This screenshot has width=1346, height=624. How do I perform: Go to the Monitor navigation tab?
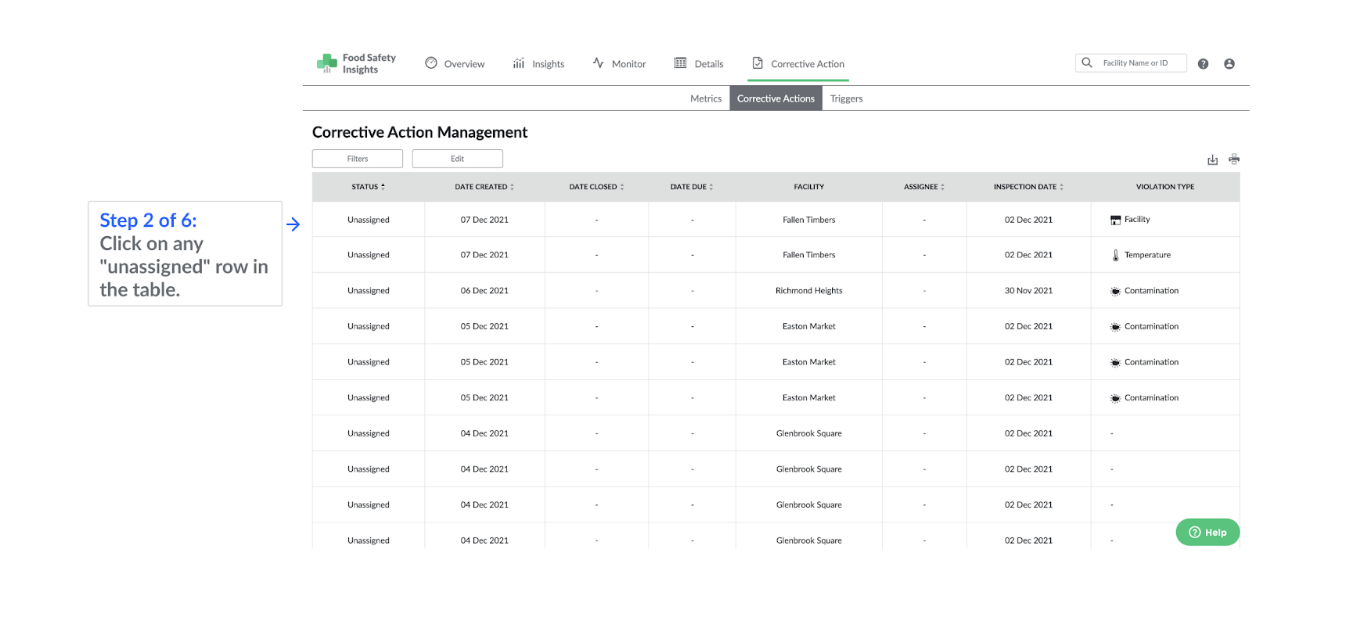tap(619, 64)
